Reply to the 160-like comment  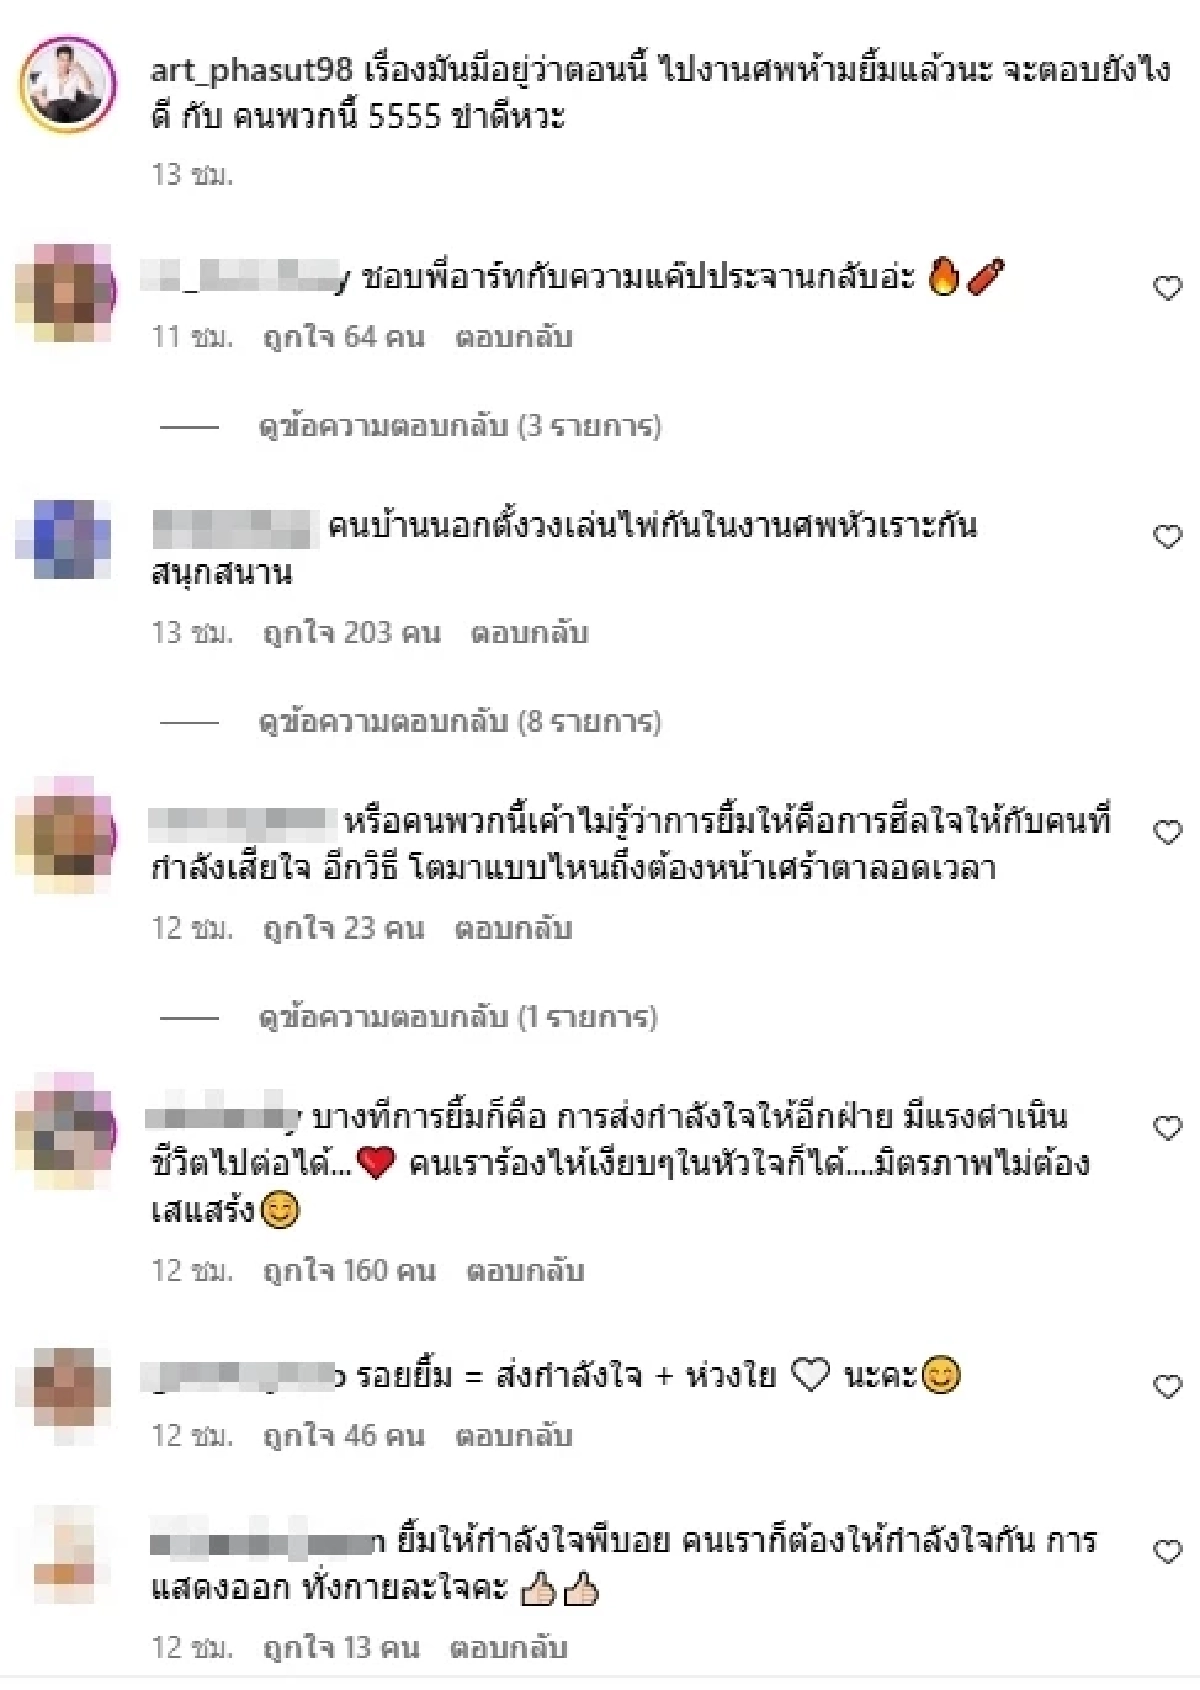(525, 1272)
